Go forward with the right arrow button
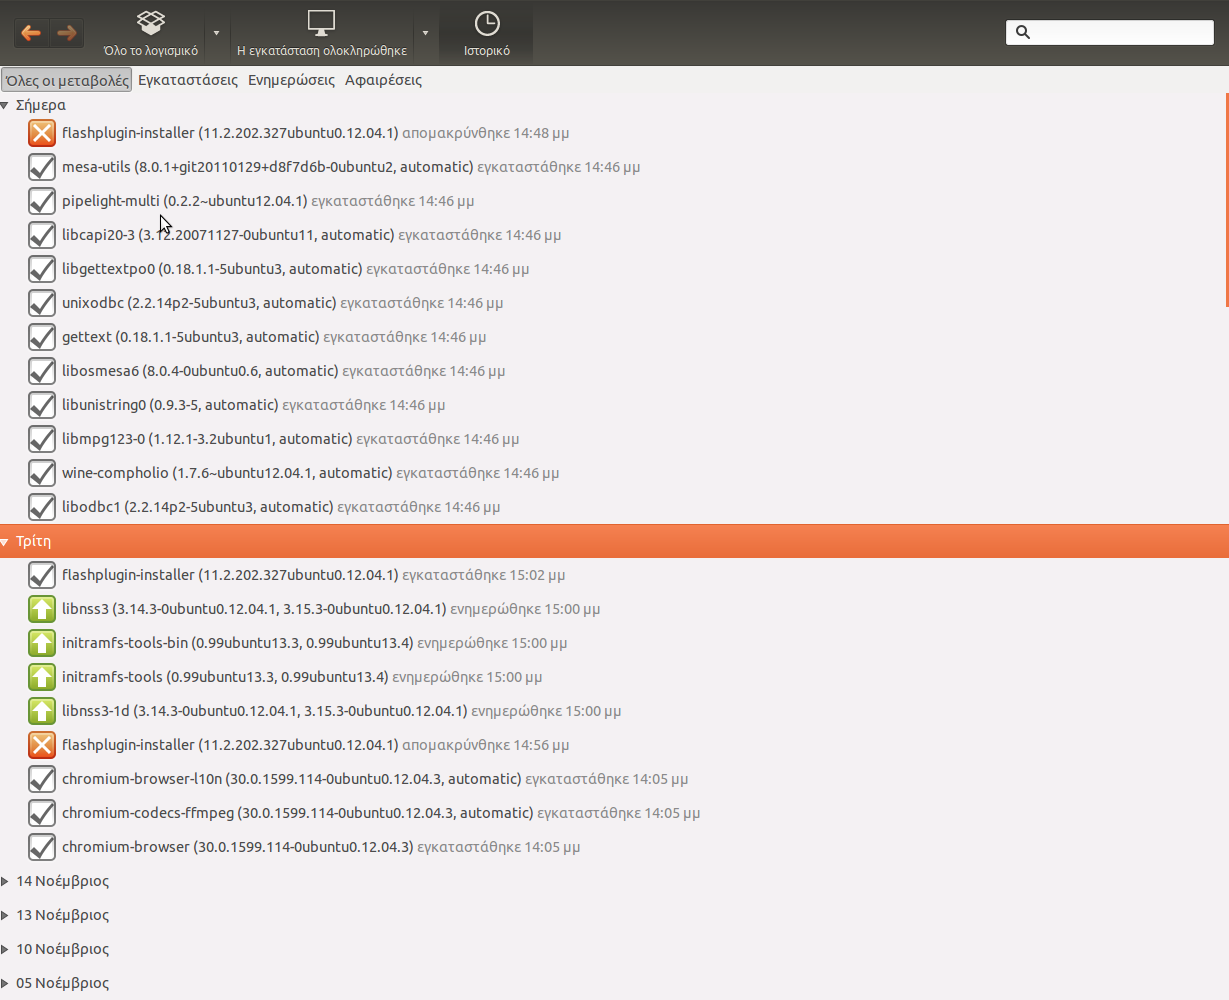This screenshot has width=1229, height=1000. point(67,33)
